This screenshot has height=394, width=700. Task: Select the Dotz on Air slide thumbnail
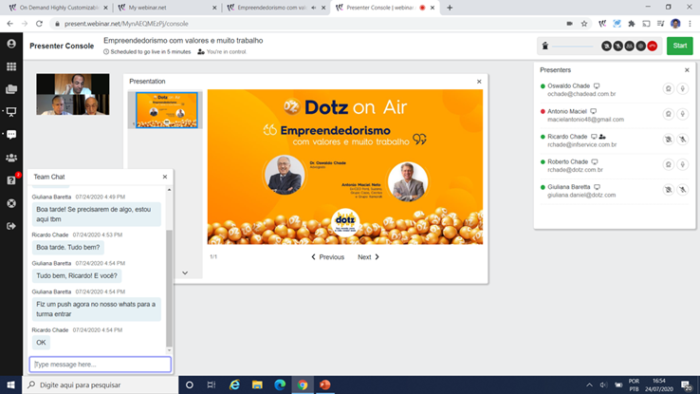pos(167,110)
